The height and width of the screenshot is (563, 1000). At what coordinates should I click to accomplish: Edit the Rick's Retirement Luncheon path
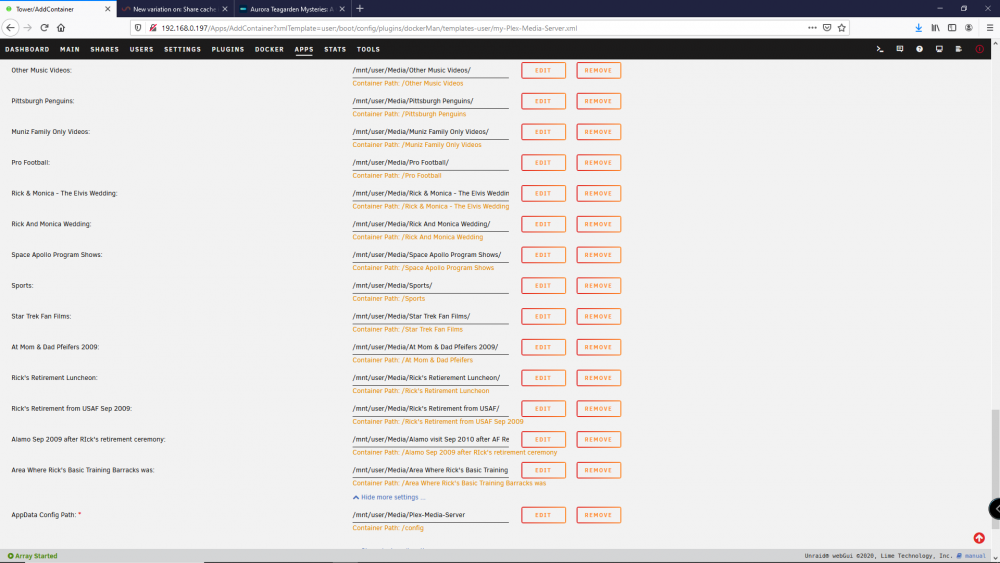(543, 378)
